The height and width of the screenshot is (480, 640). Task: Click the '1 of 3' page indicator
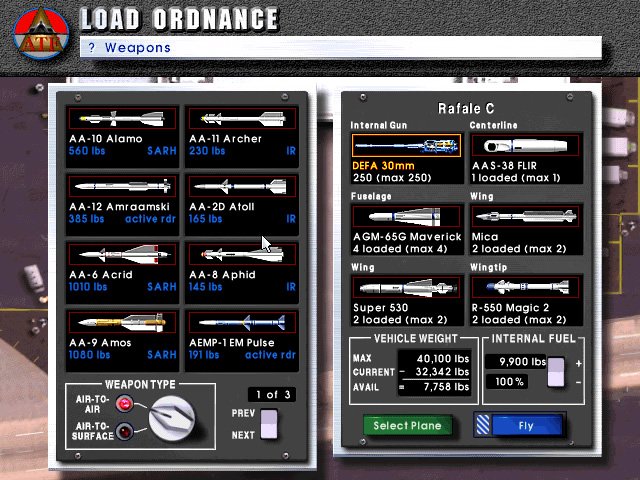pyautogui.click(x=272, y=394)
